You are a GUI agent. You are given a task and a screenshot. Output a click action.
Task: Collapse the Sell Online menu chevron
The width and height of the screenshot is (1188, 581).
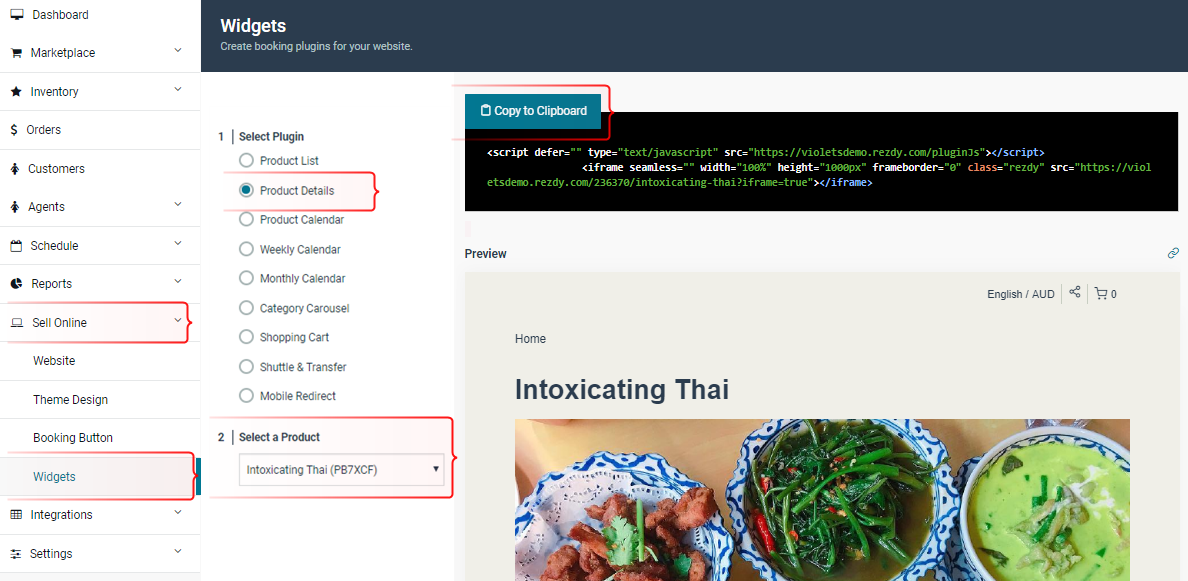178,320
